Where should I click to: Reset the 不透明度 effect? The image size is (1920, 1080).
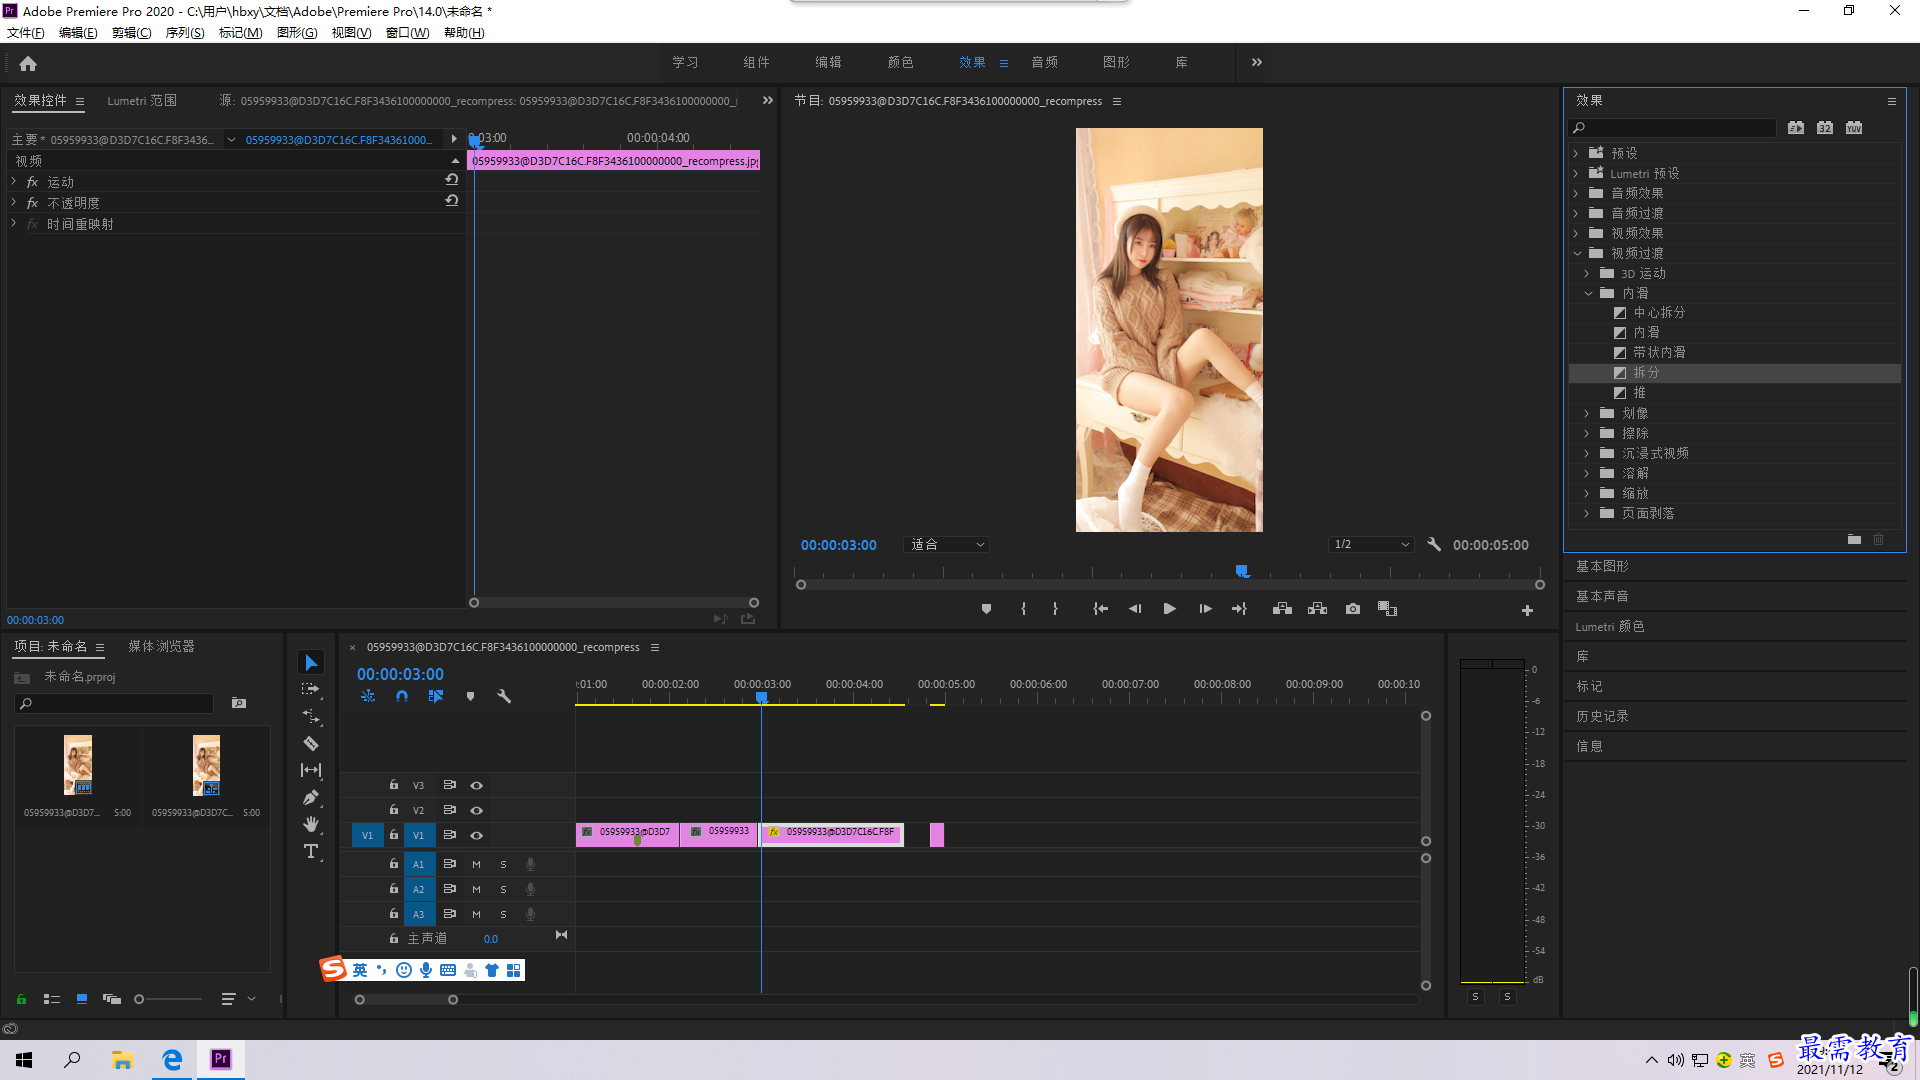click(452, 201)
